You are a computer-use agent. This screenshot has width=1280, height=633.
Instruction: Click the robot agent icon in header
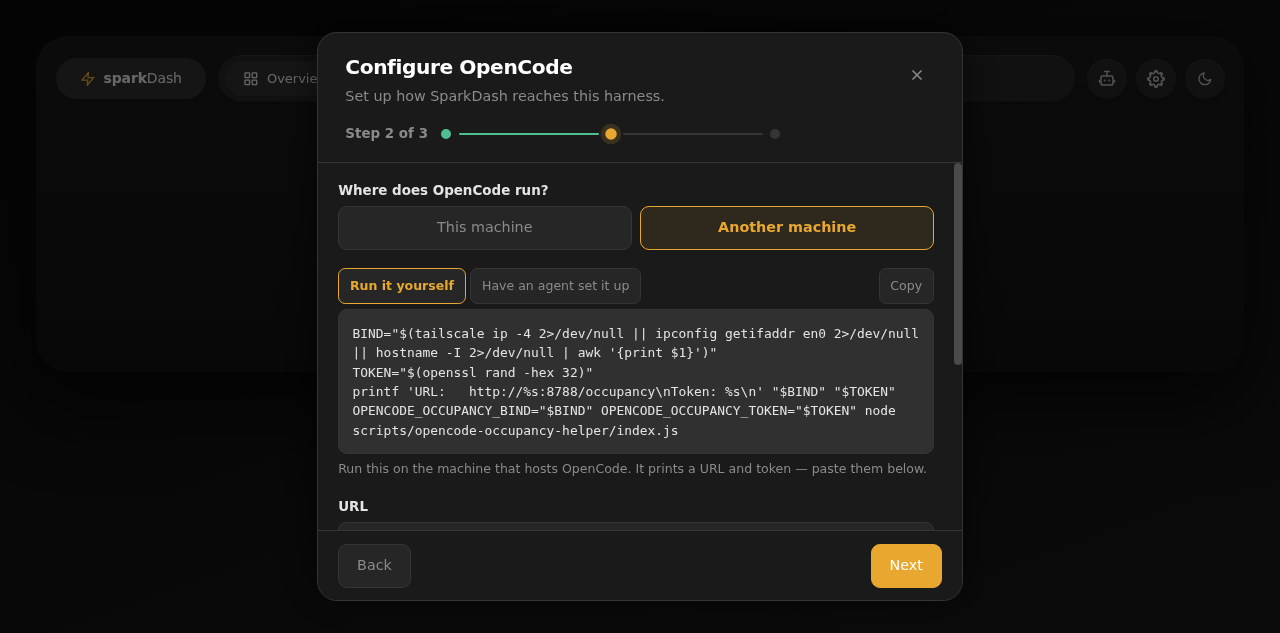[1107, 79]
